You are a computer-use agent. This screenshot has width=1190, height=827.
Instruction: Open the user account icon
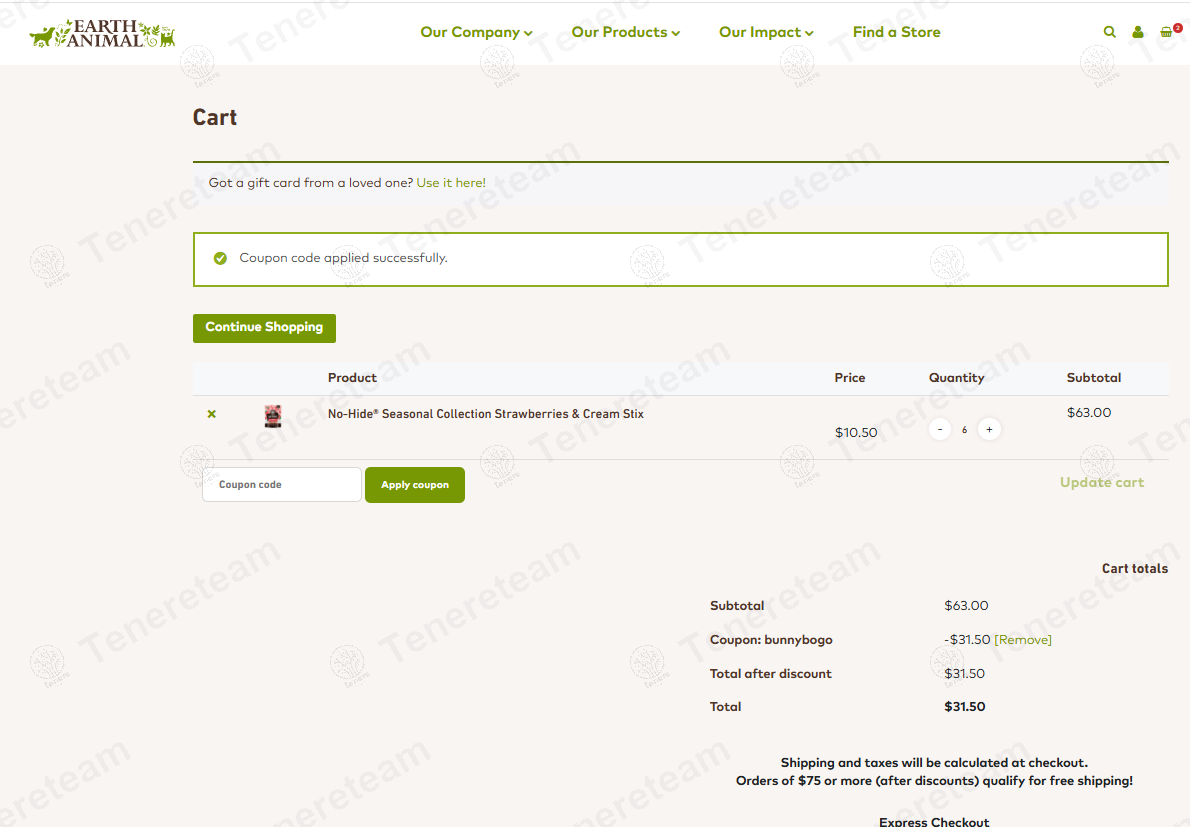(1138, 32)
